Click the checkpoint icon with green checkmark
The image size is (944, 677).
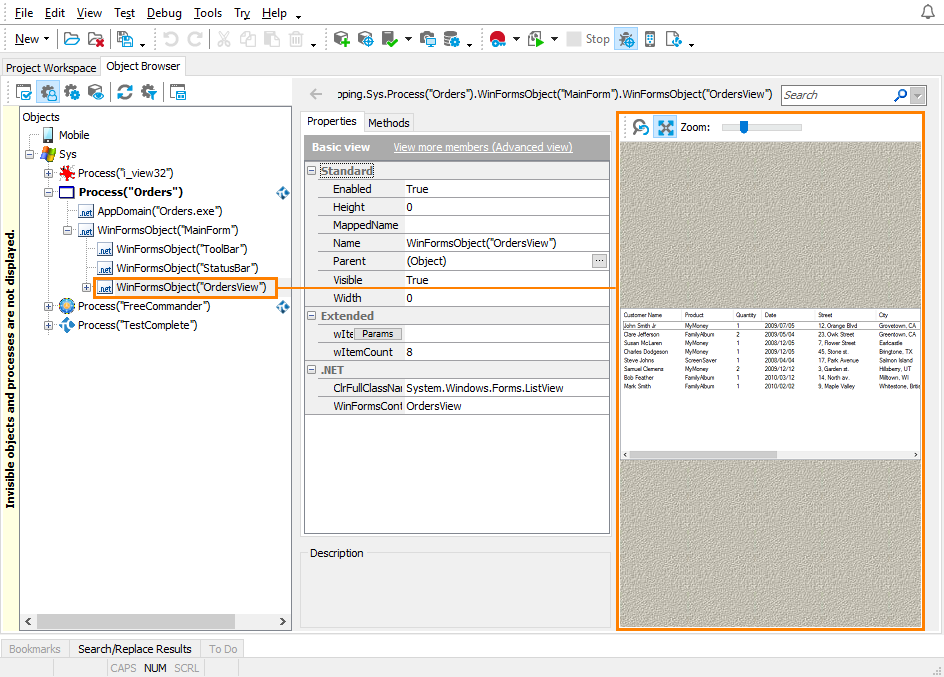(x=390, y=39)
